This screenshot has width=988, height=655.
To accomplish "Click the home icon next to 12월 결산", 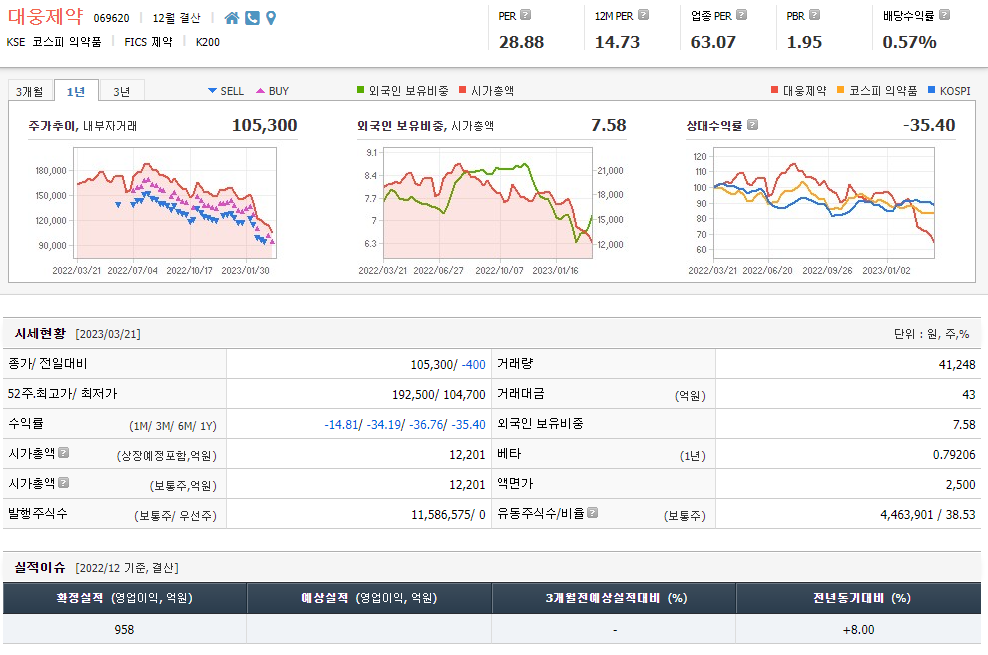I will click(x=232, y=18).
